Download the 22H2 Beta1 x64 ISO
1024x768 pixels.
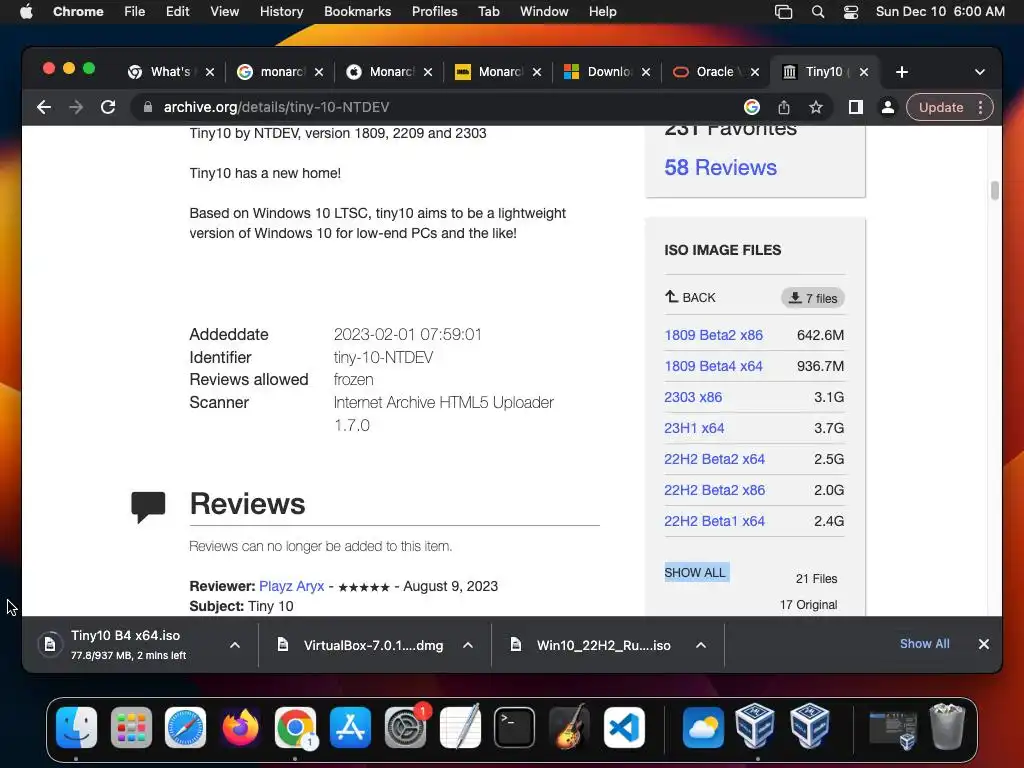point(714,521)
